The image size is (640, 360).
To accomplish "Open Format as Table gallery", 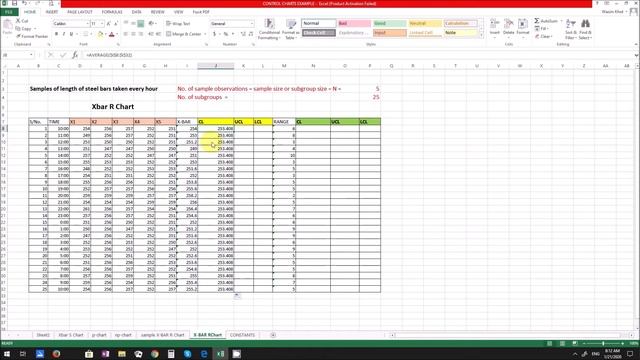I will (291, 29).
